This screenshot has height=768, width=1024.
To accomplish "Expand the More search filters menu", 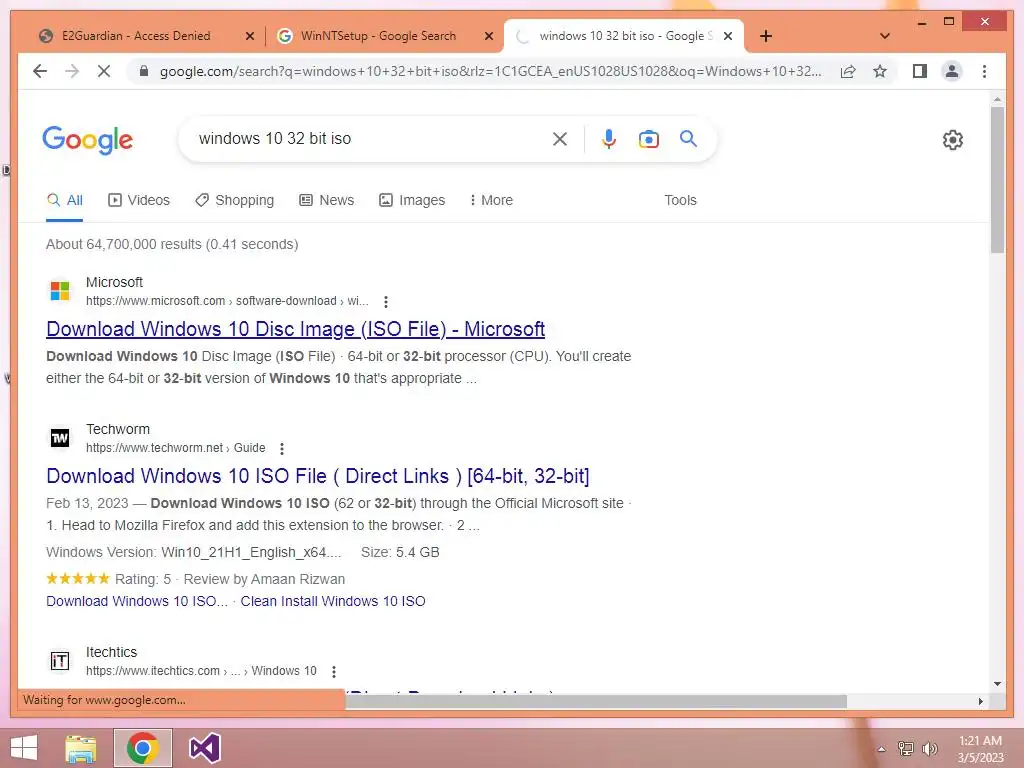I will 491,200.
